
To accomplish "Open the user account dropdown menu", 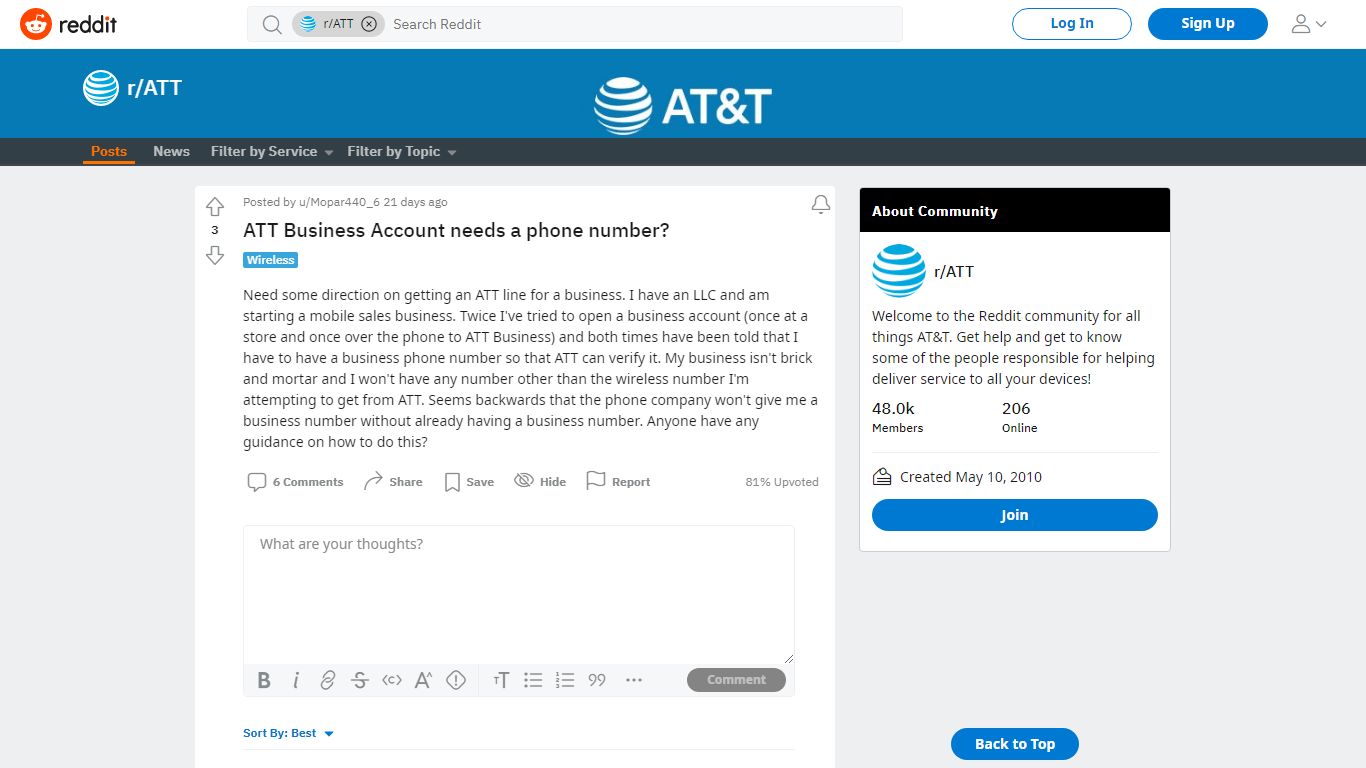I will [1309, 24].
